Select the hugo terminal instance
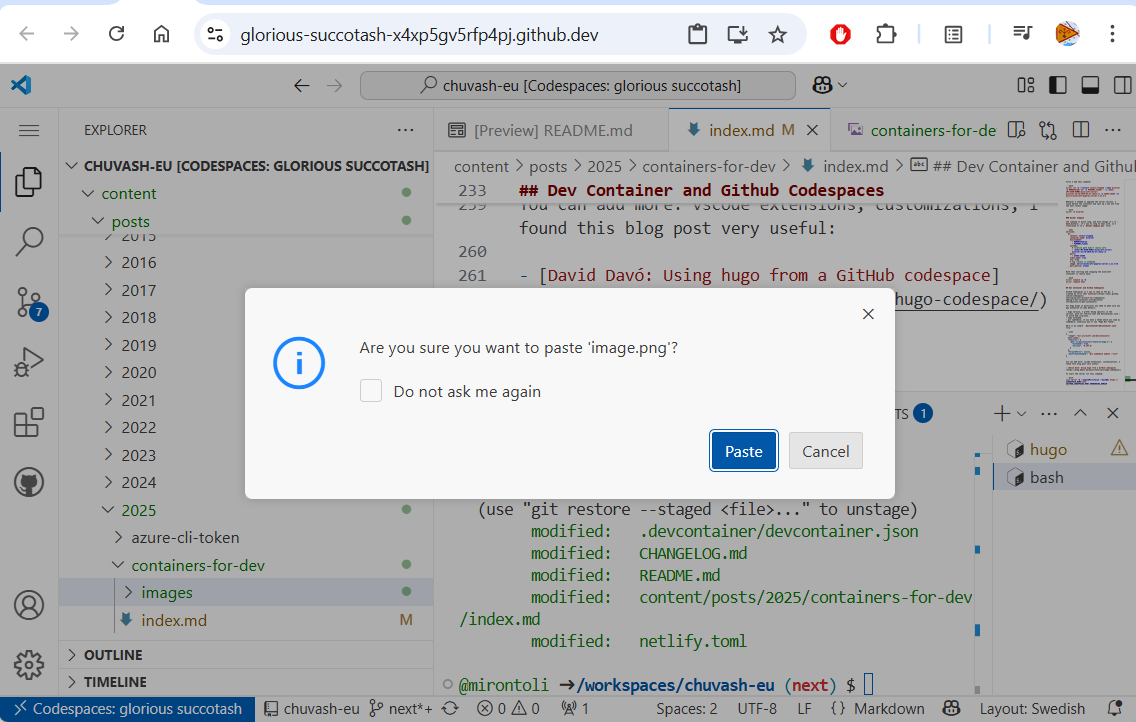The height and width of the screenshot is (722, 1136). 1064,450
